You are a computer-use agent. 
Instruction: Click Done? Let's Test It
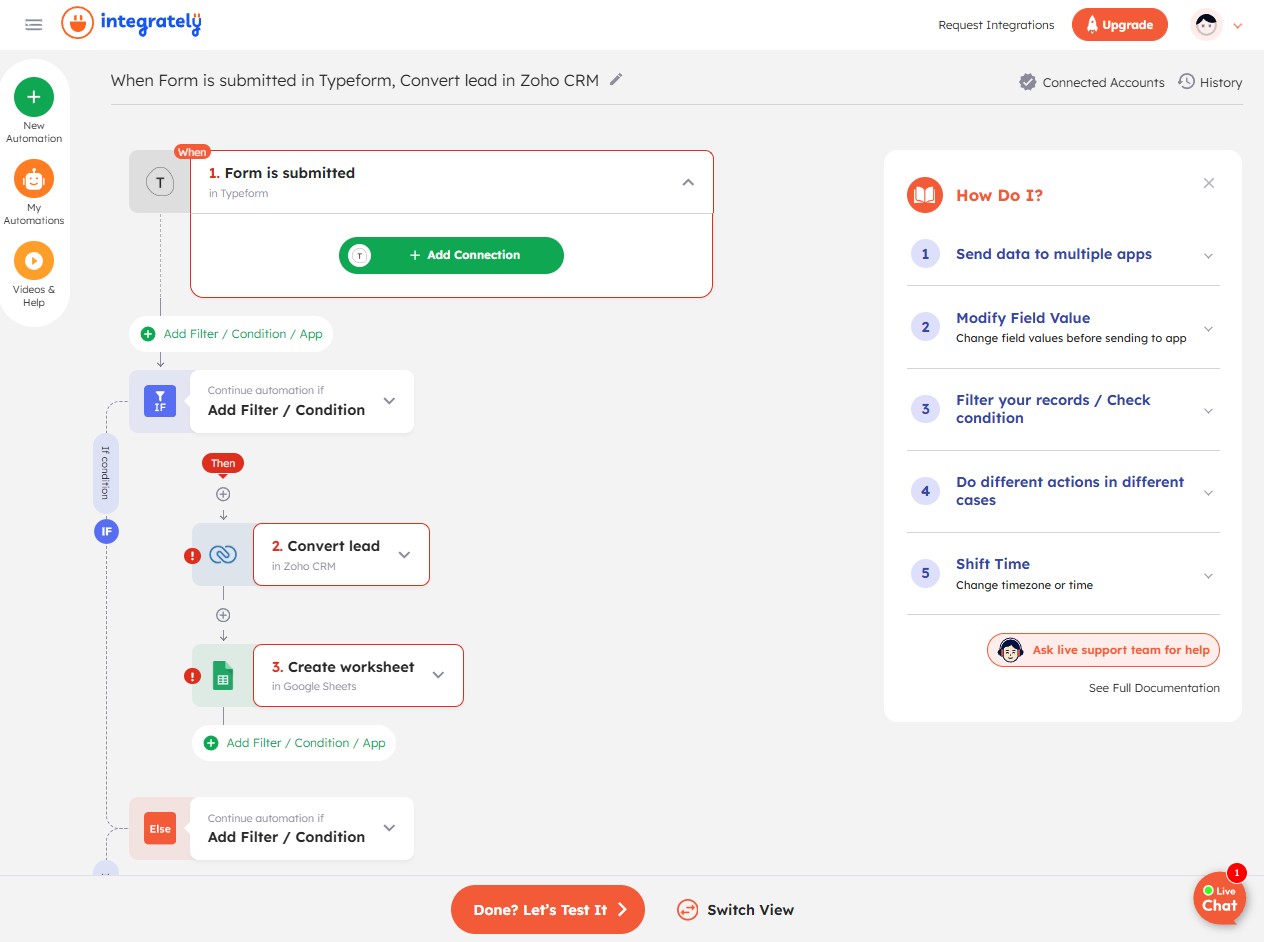pyautogui.click(x=548, y=909)
